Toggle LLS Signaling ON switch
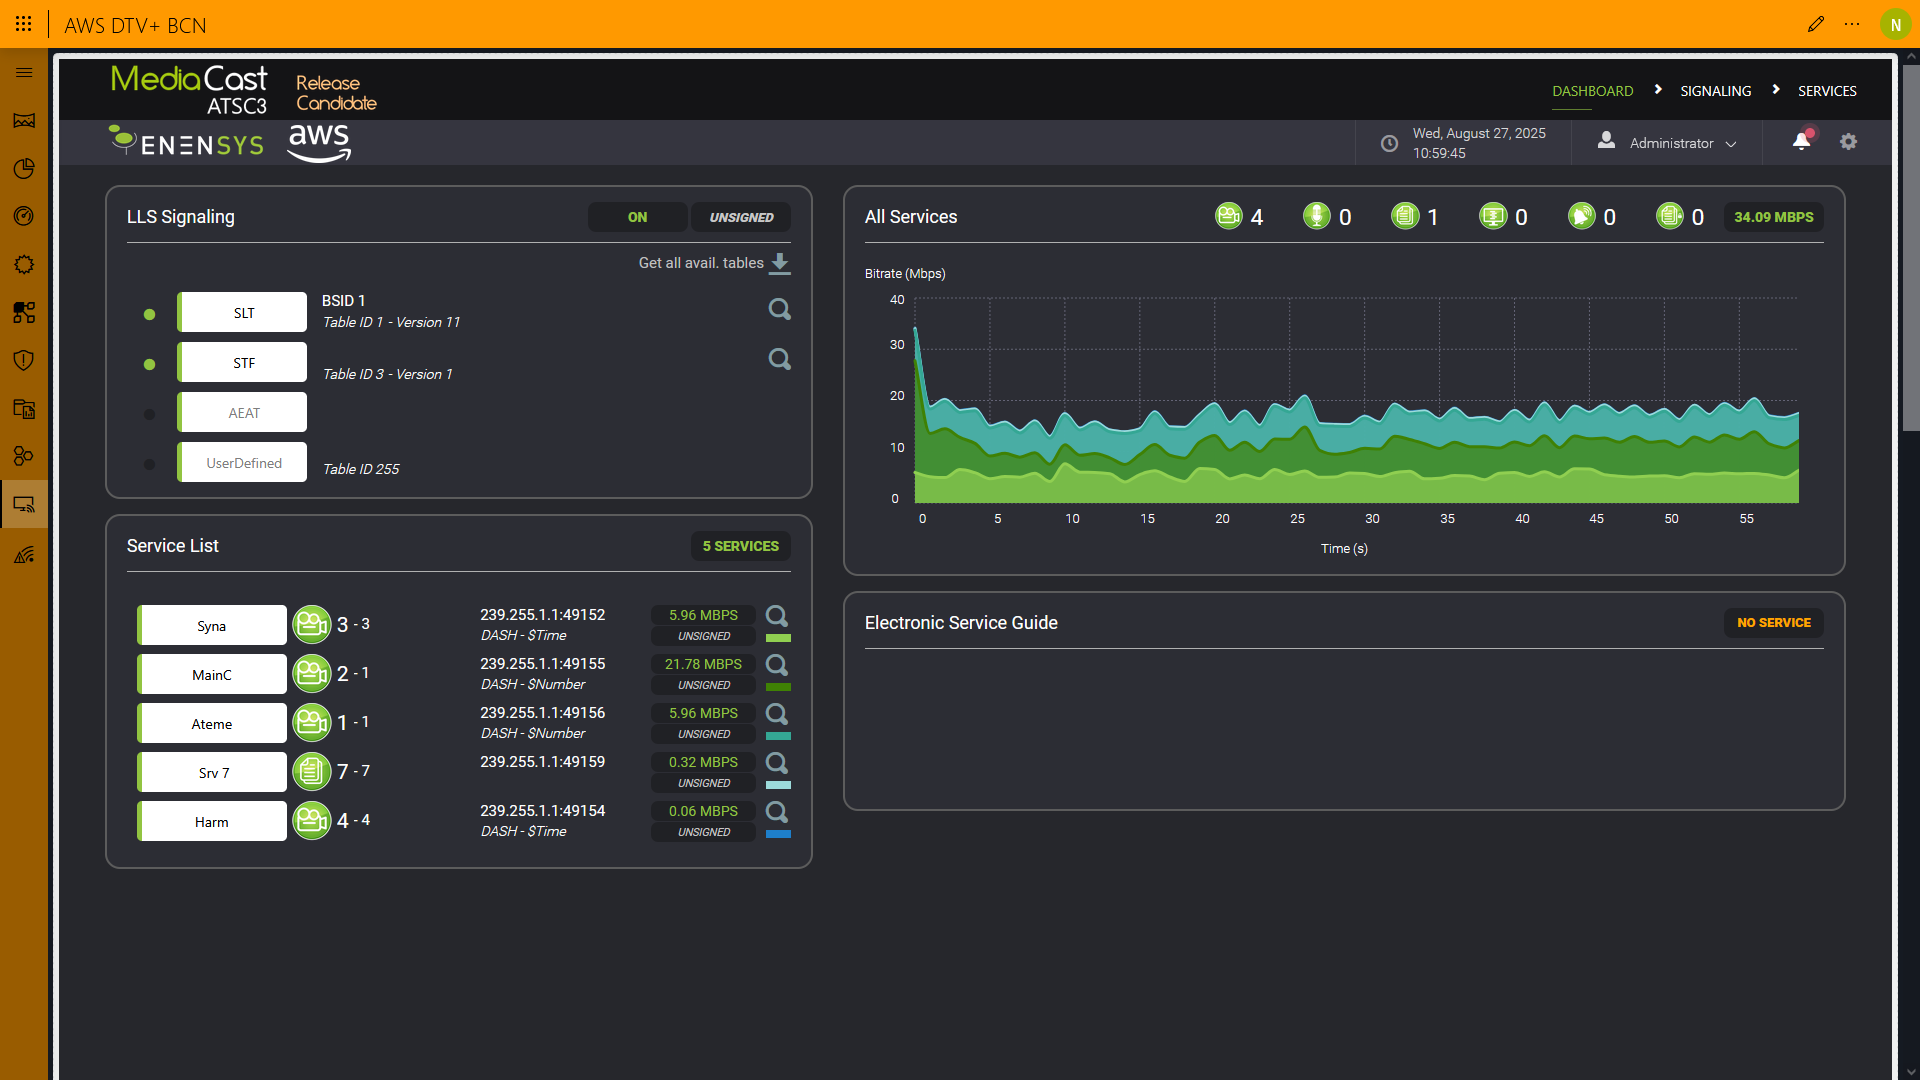This screenshot has width=1920, height=1080. tap(637, 217)
